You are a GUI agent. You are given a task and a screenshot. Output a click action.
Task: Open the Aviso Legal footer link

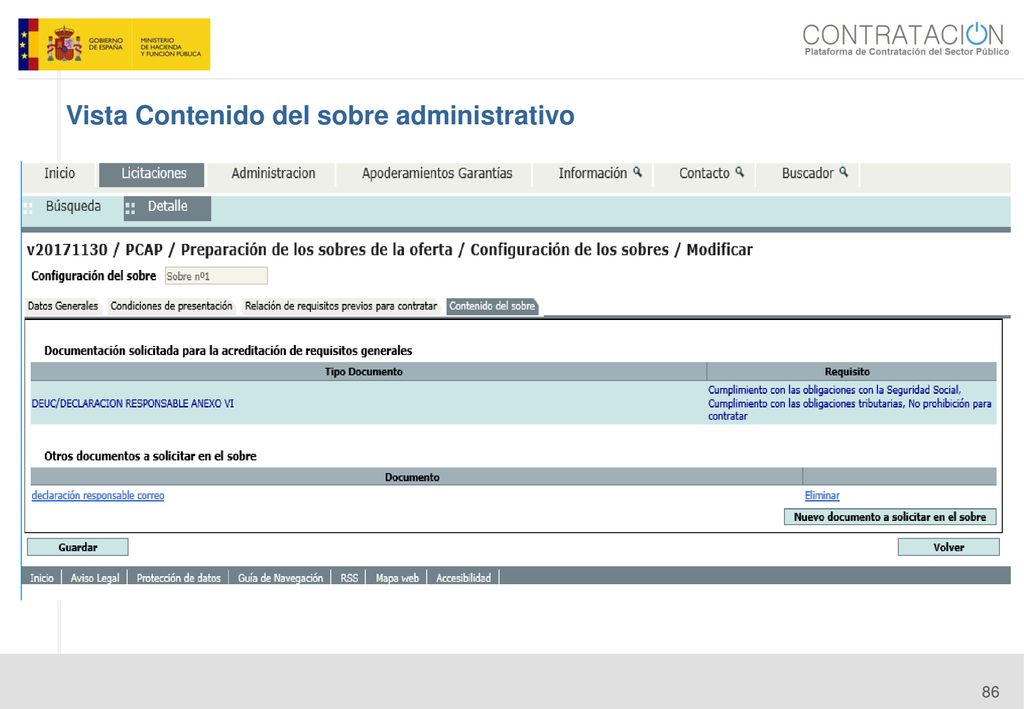coord(95,578)
